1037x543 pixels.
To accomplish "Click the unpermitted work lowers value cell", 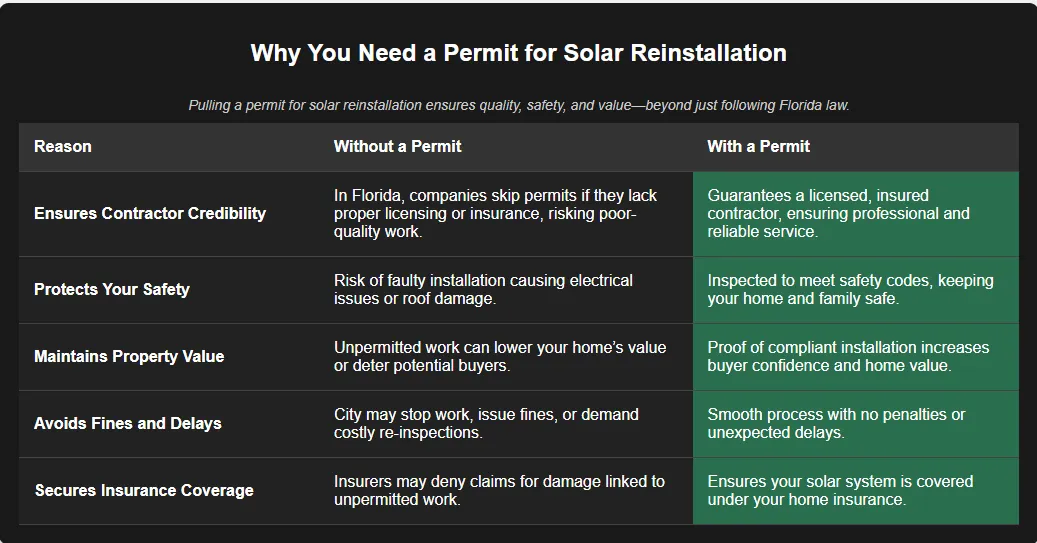I will [499, 356].
